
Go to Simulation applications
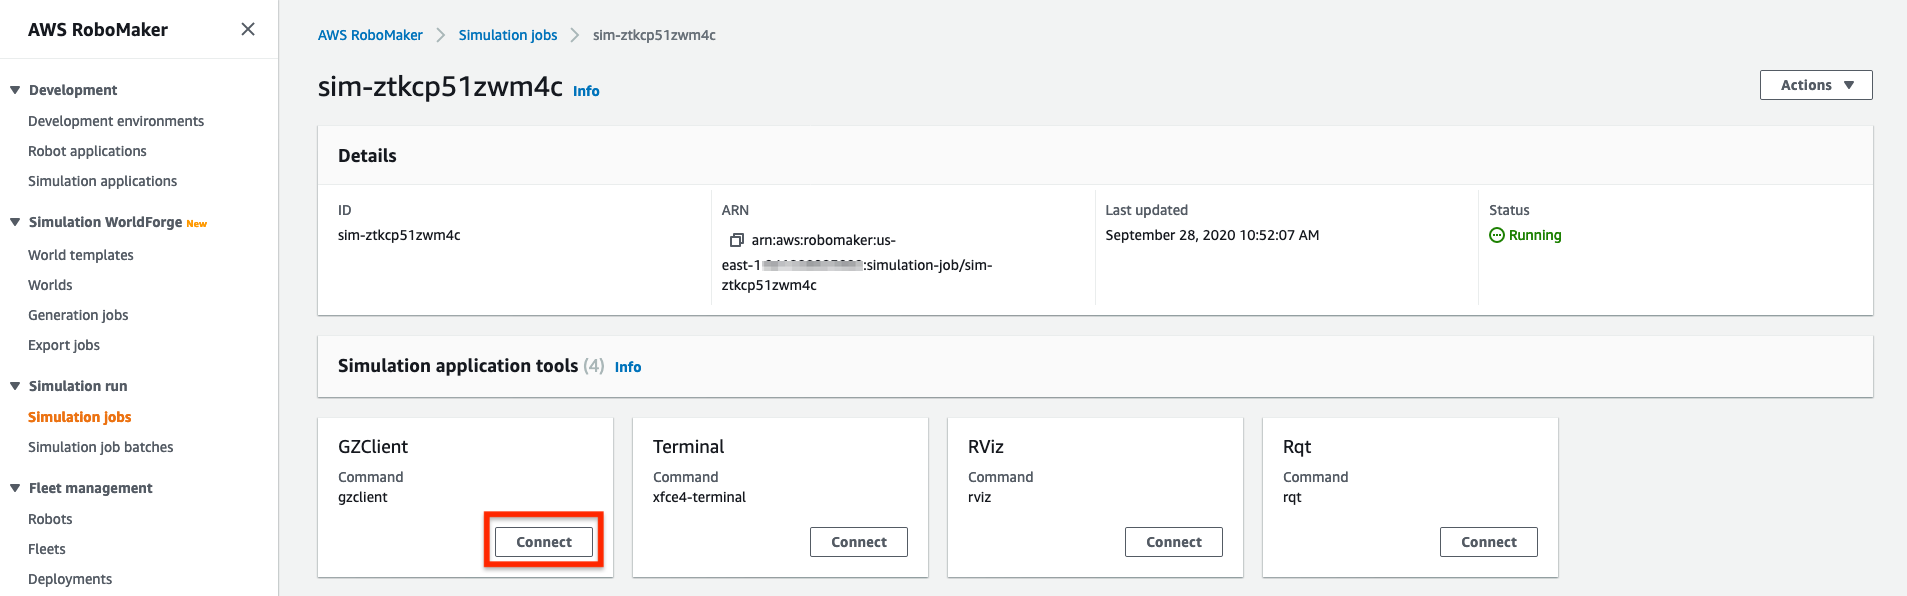tap(102, 181)
